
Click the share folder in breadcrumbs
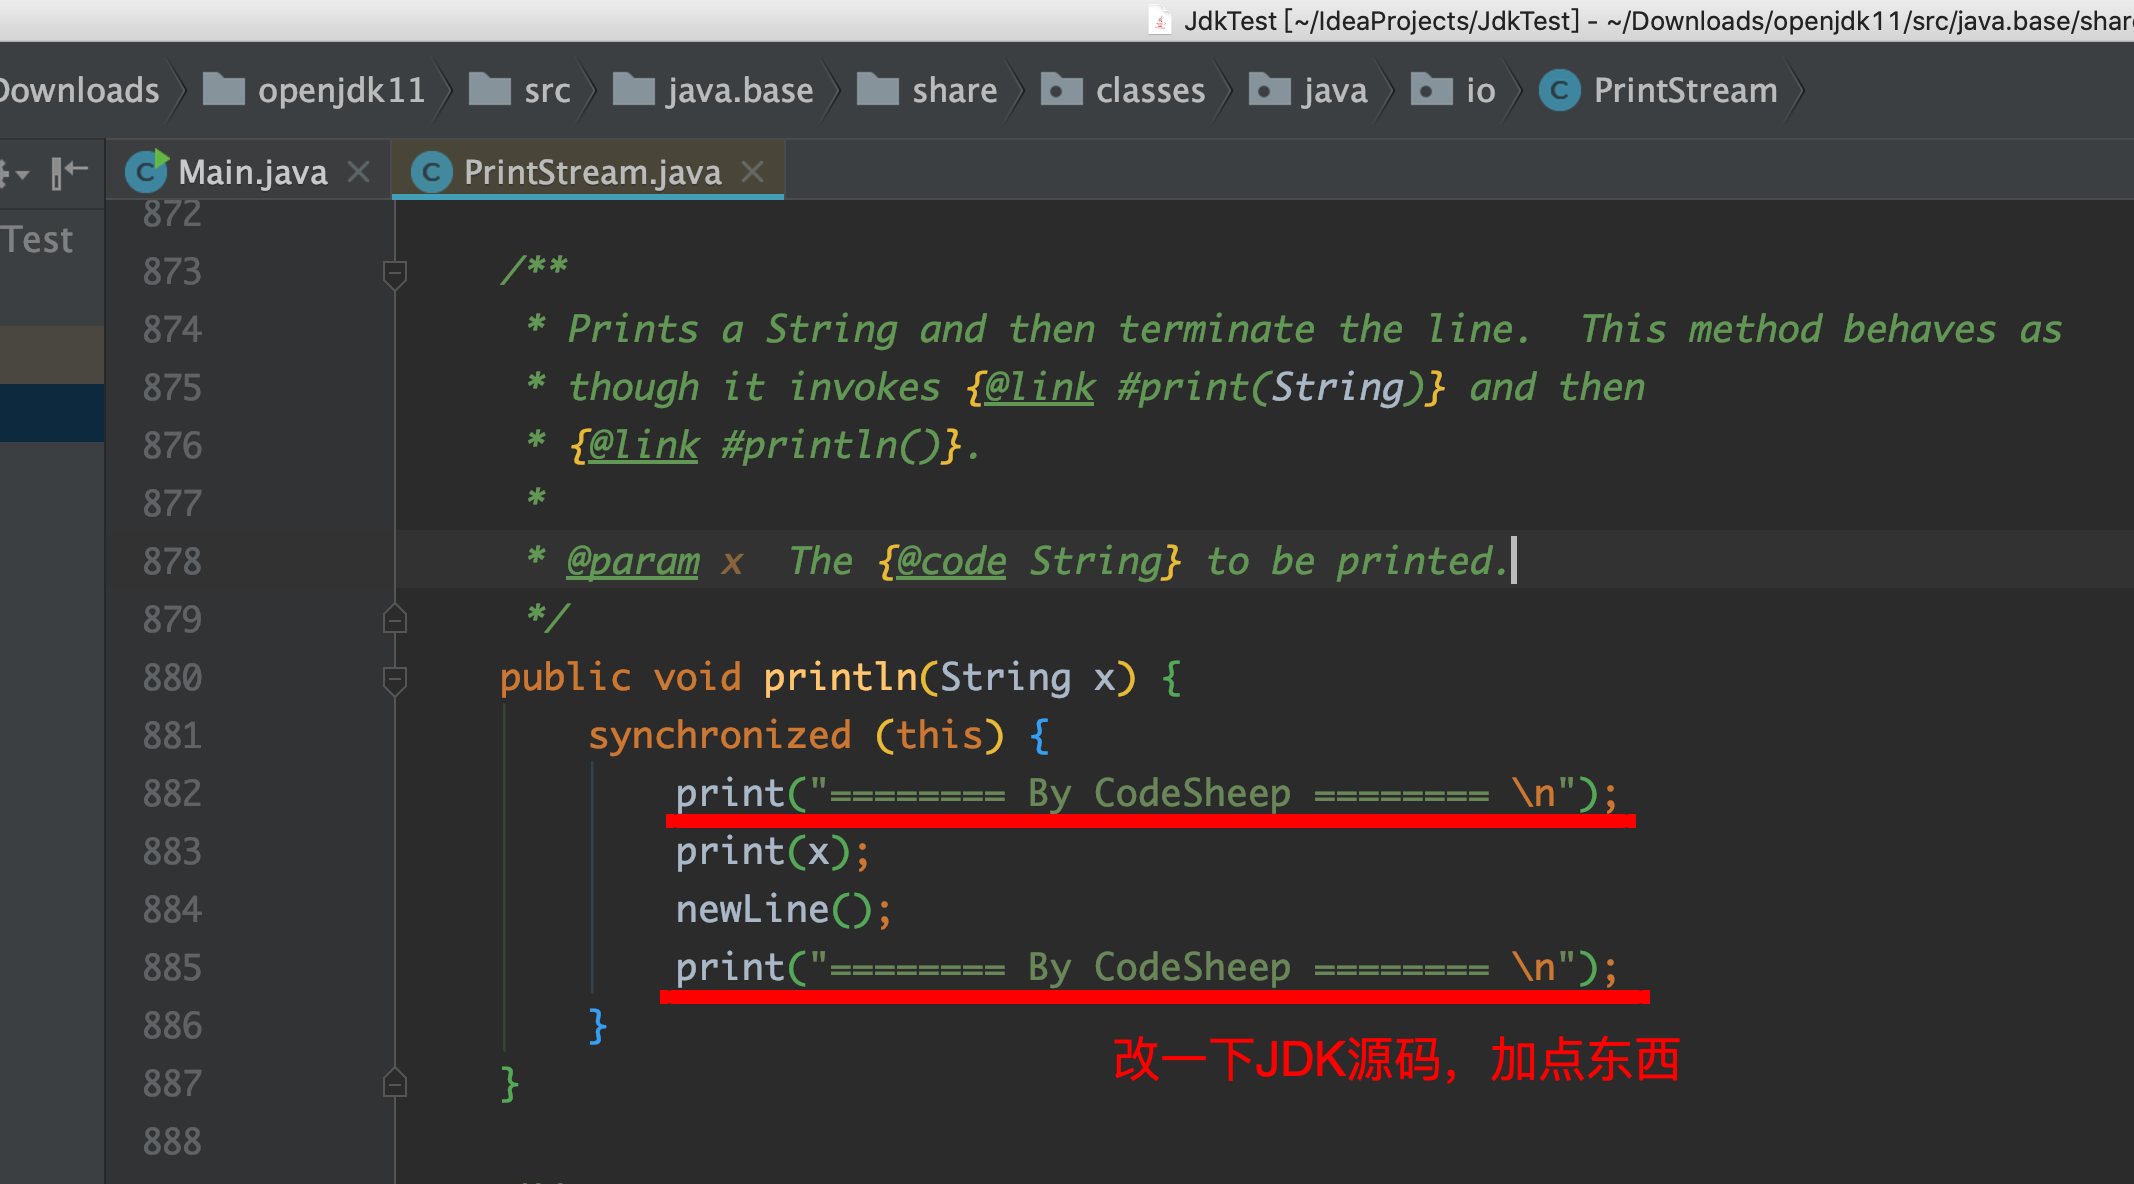click(x=953, y=91)
